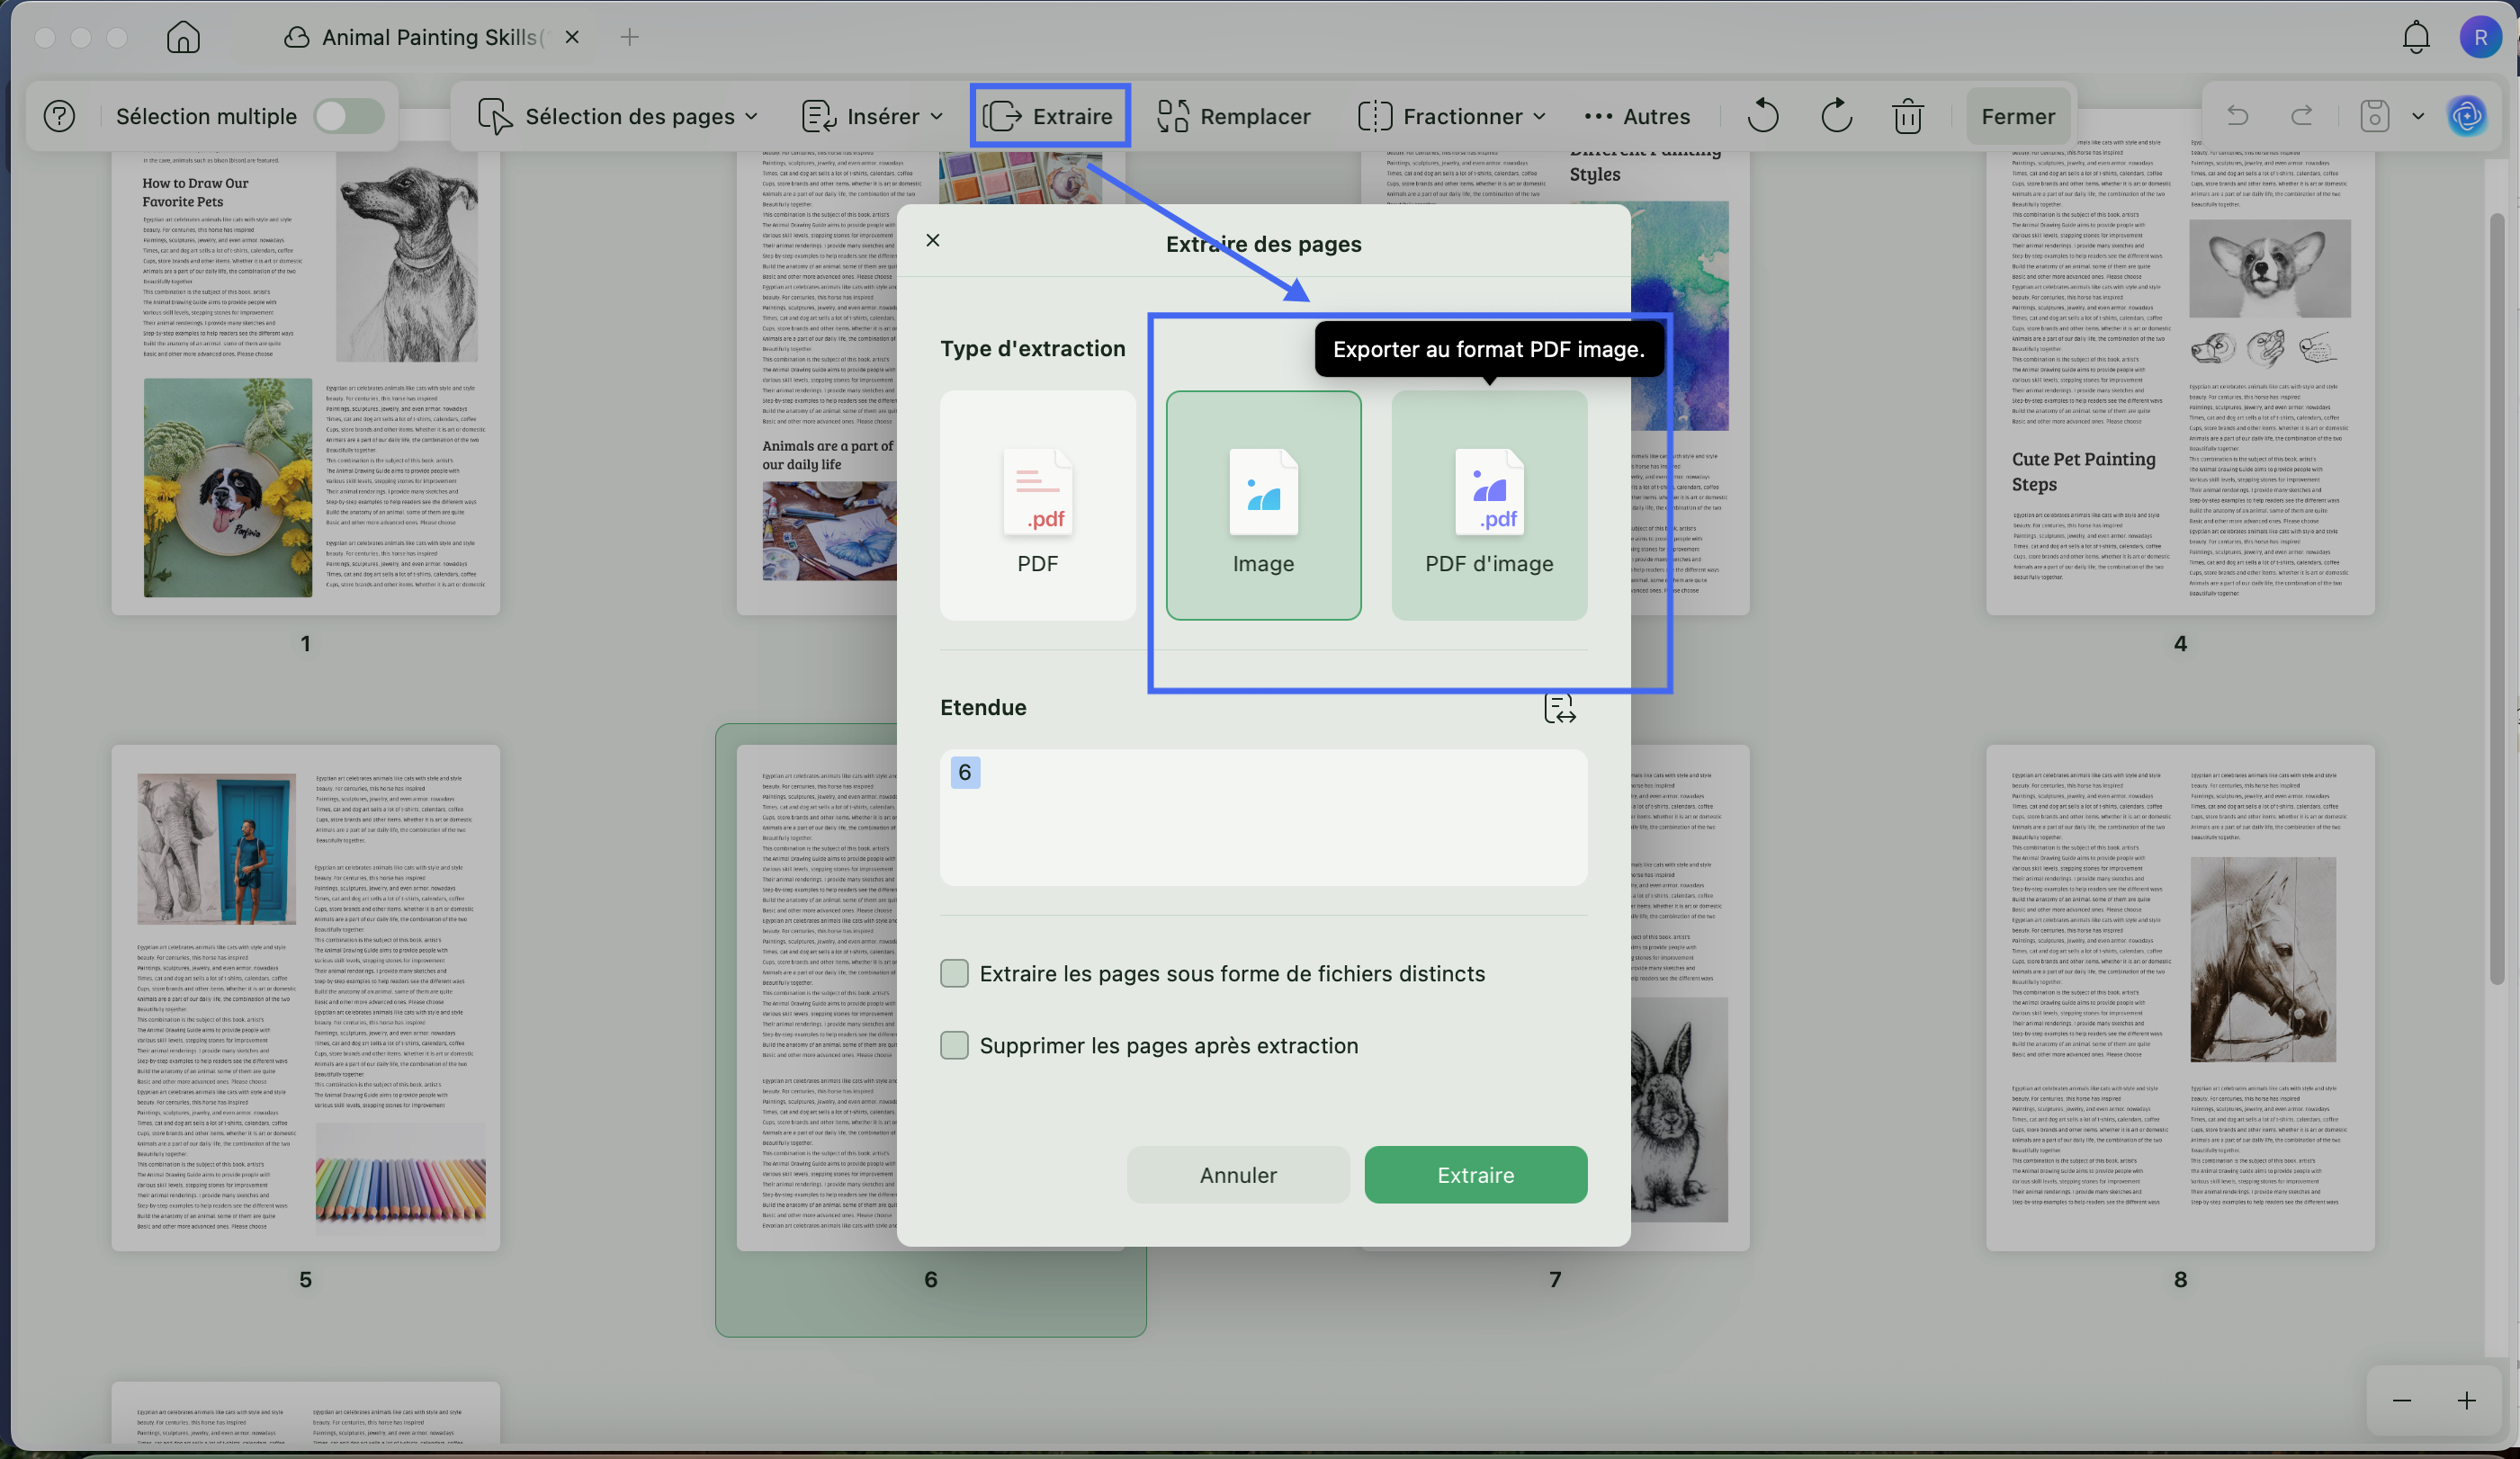
Task: Click the Annuler button
Action: pyautogui.click(x=1238, y=1175)
